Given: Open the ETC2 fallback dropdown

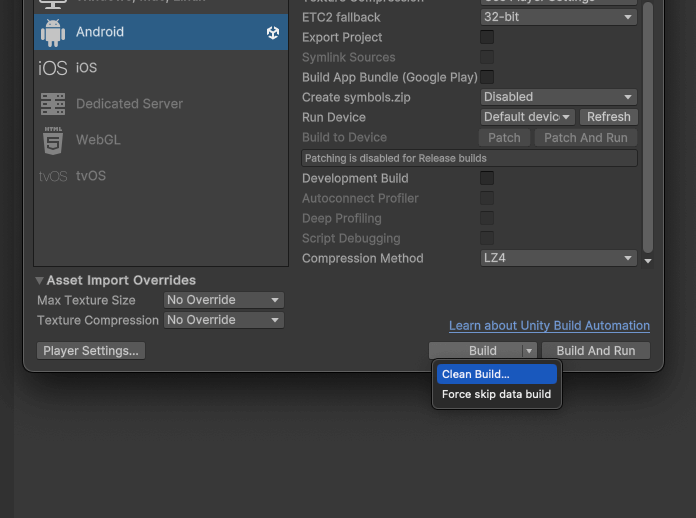Looking at the screenshot, I should tap(558, 17).
